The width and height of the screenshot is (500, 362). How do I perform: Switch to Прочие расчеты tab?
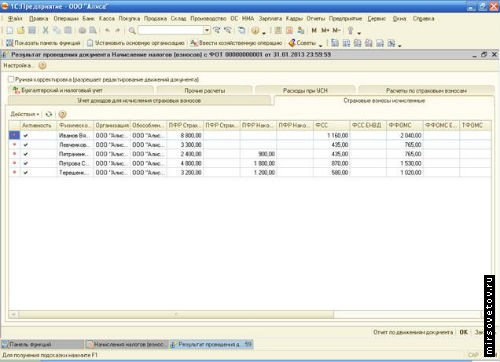click(x=204, y=90)
